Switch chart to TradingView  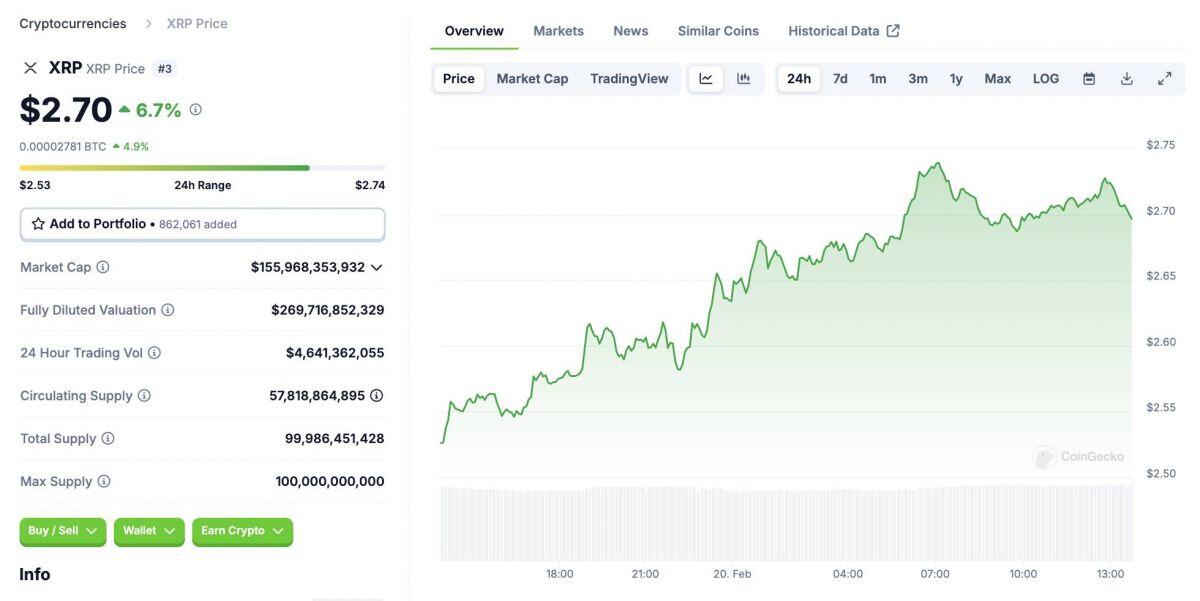(x=629, y=79)
